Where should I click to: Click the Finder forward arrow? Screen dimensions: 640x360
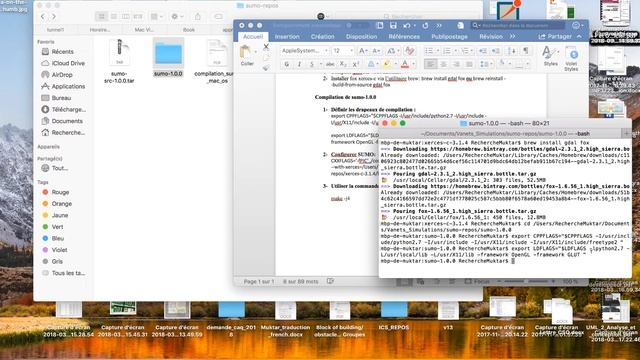point(53,16)
